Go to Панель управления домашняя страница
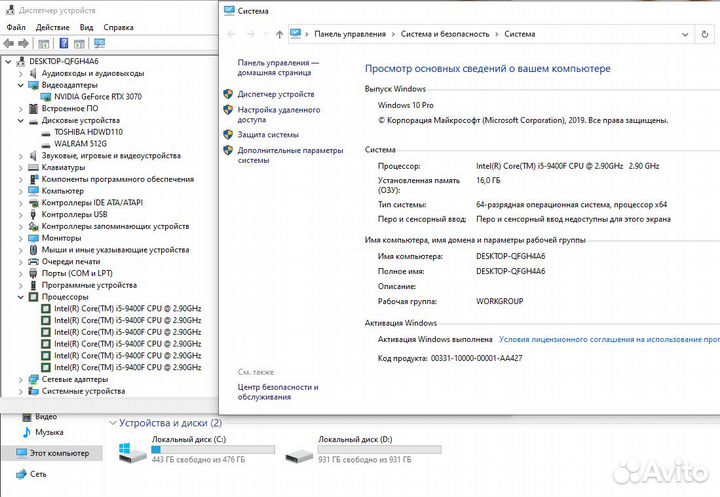This screenshot has height=497, width=720. tap(278, 68)
